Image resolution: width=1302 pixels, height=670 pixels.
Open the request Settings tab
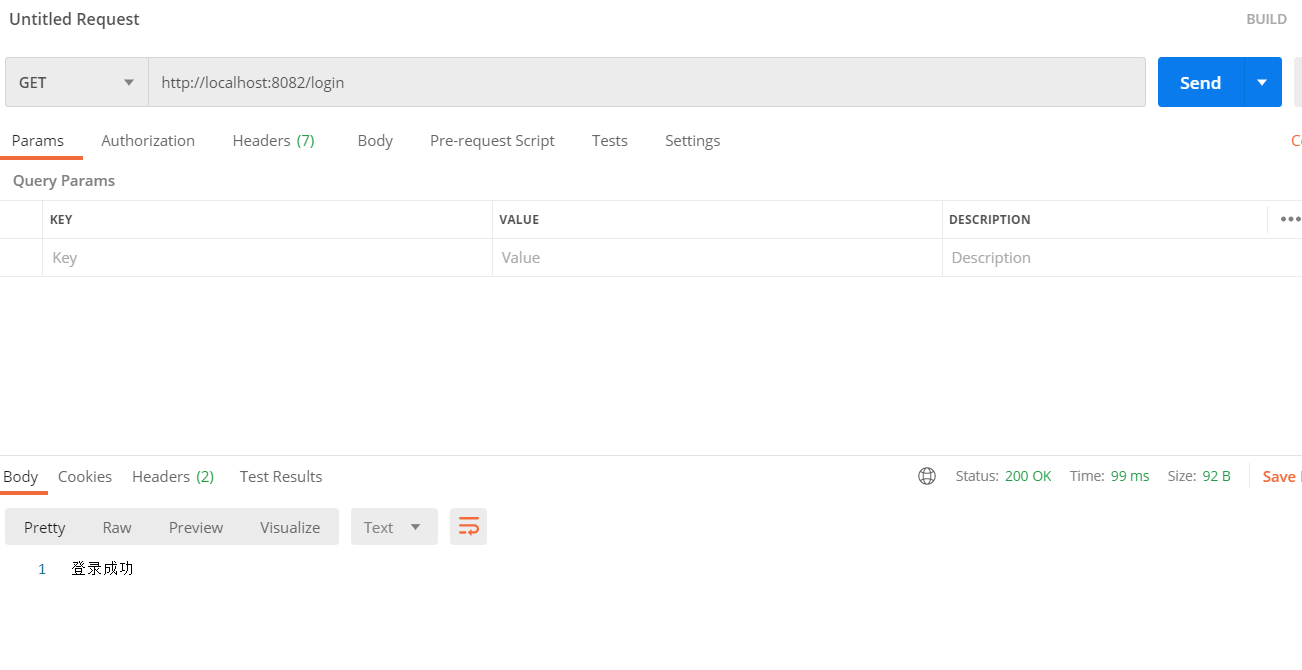click(x=692, y=141)
